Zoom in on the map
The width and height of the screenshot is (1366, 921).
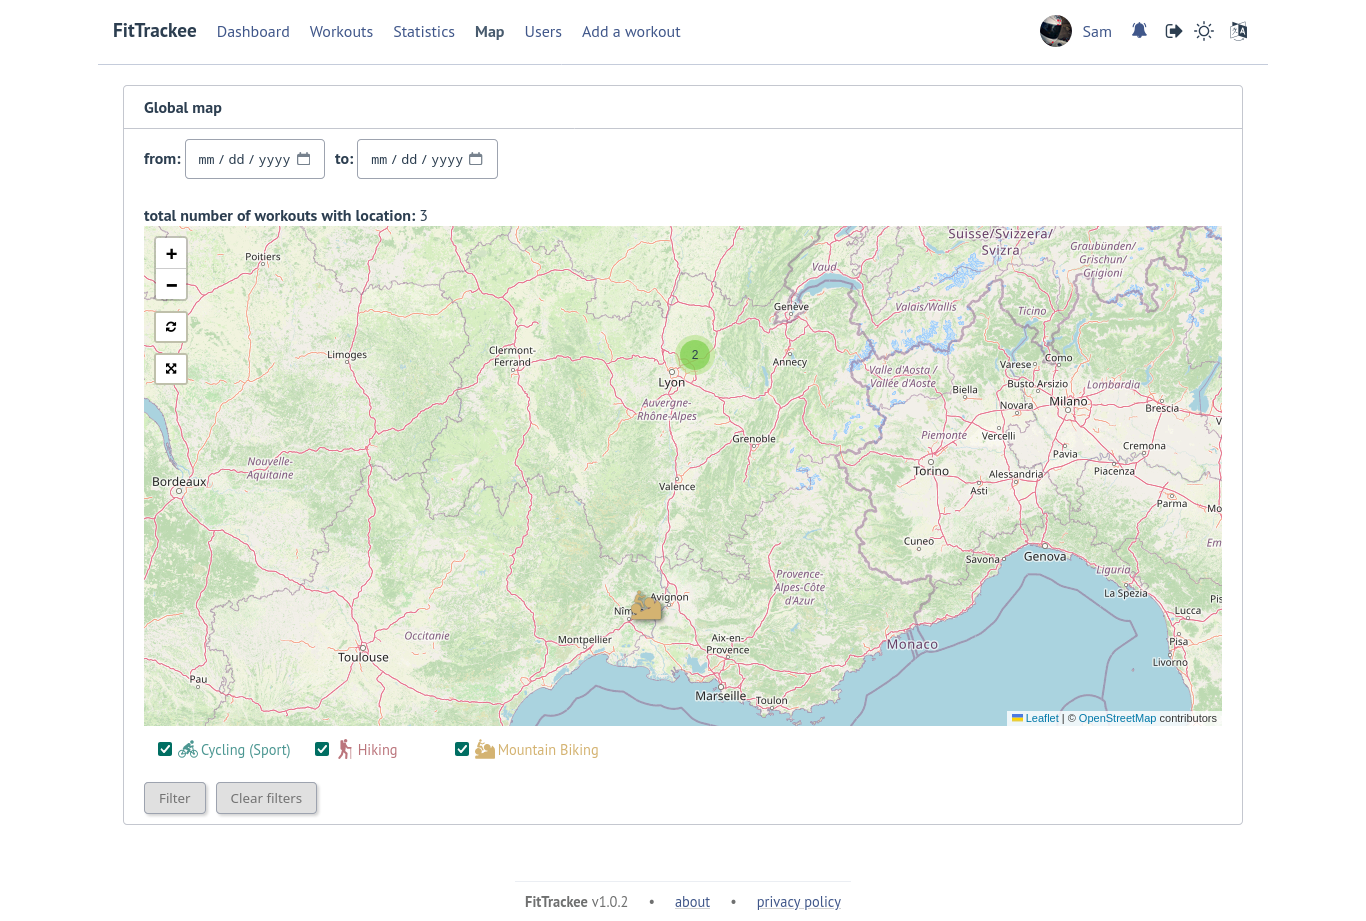(x=171, y=253)
